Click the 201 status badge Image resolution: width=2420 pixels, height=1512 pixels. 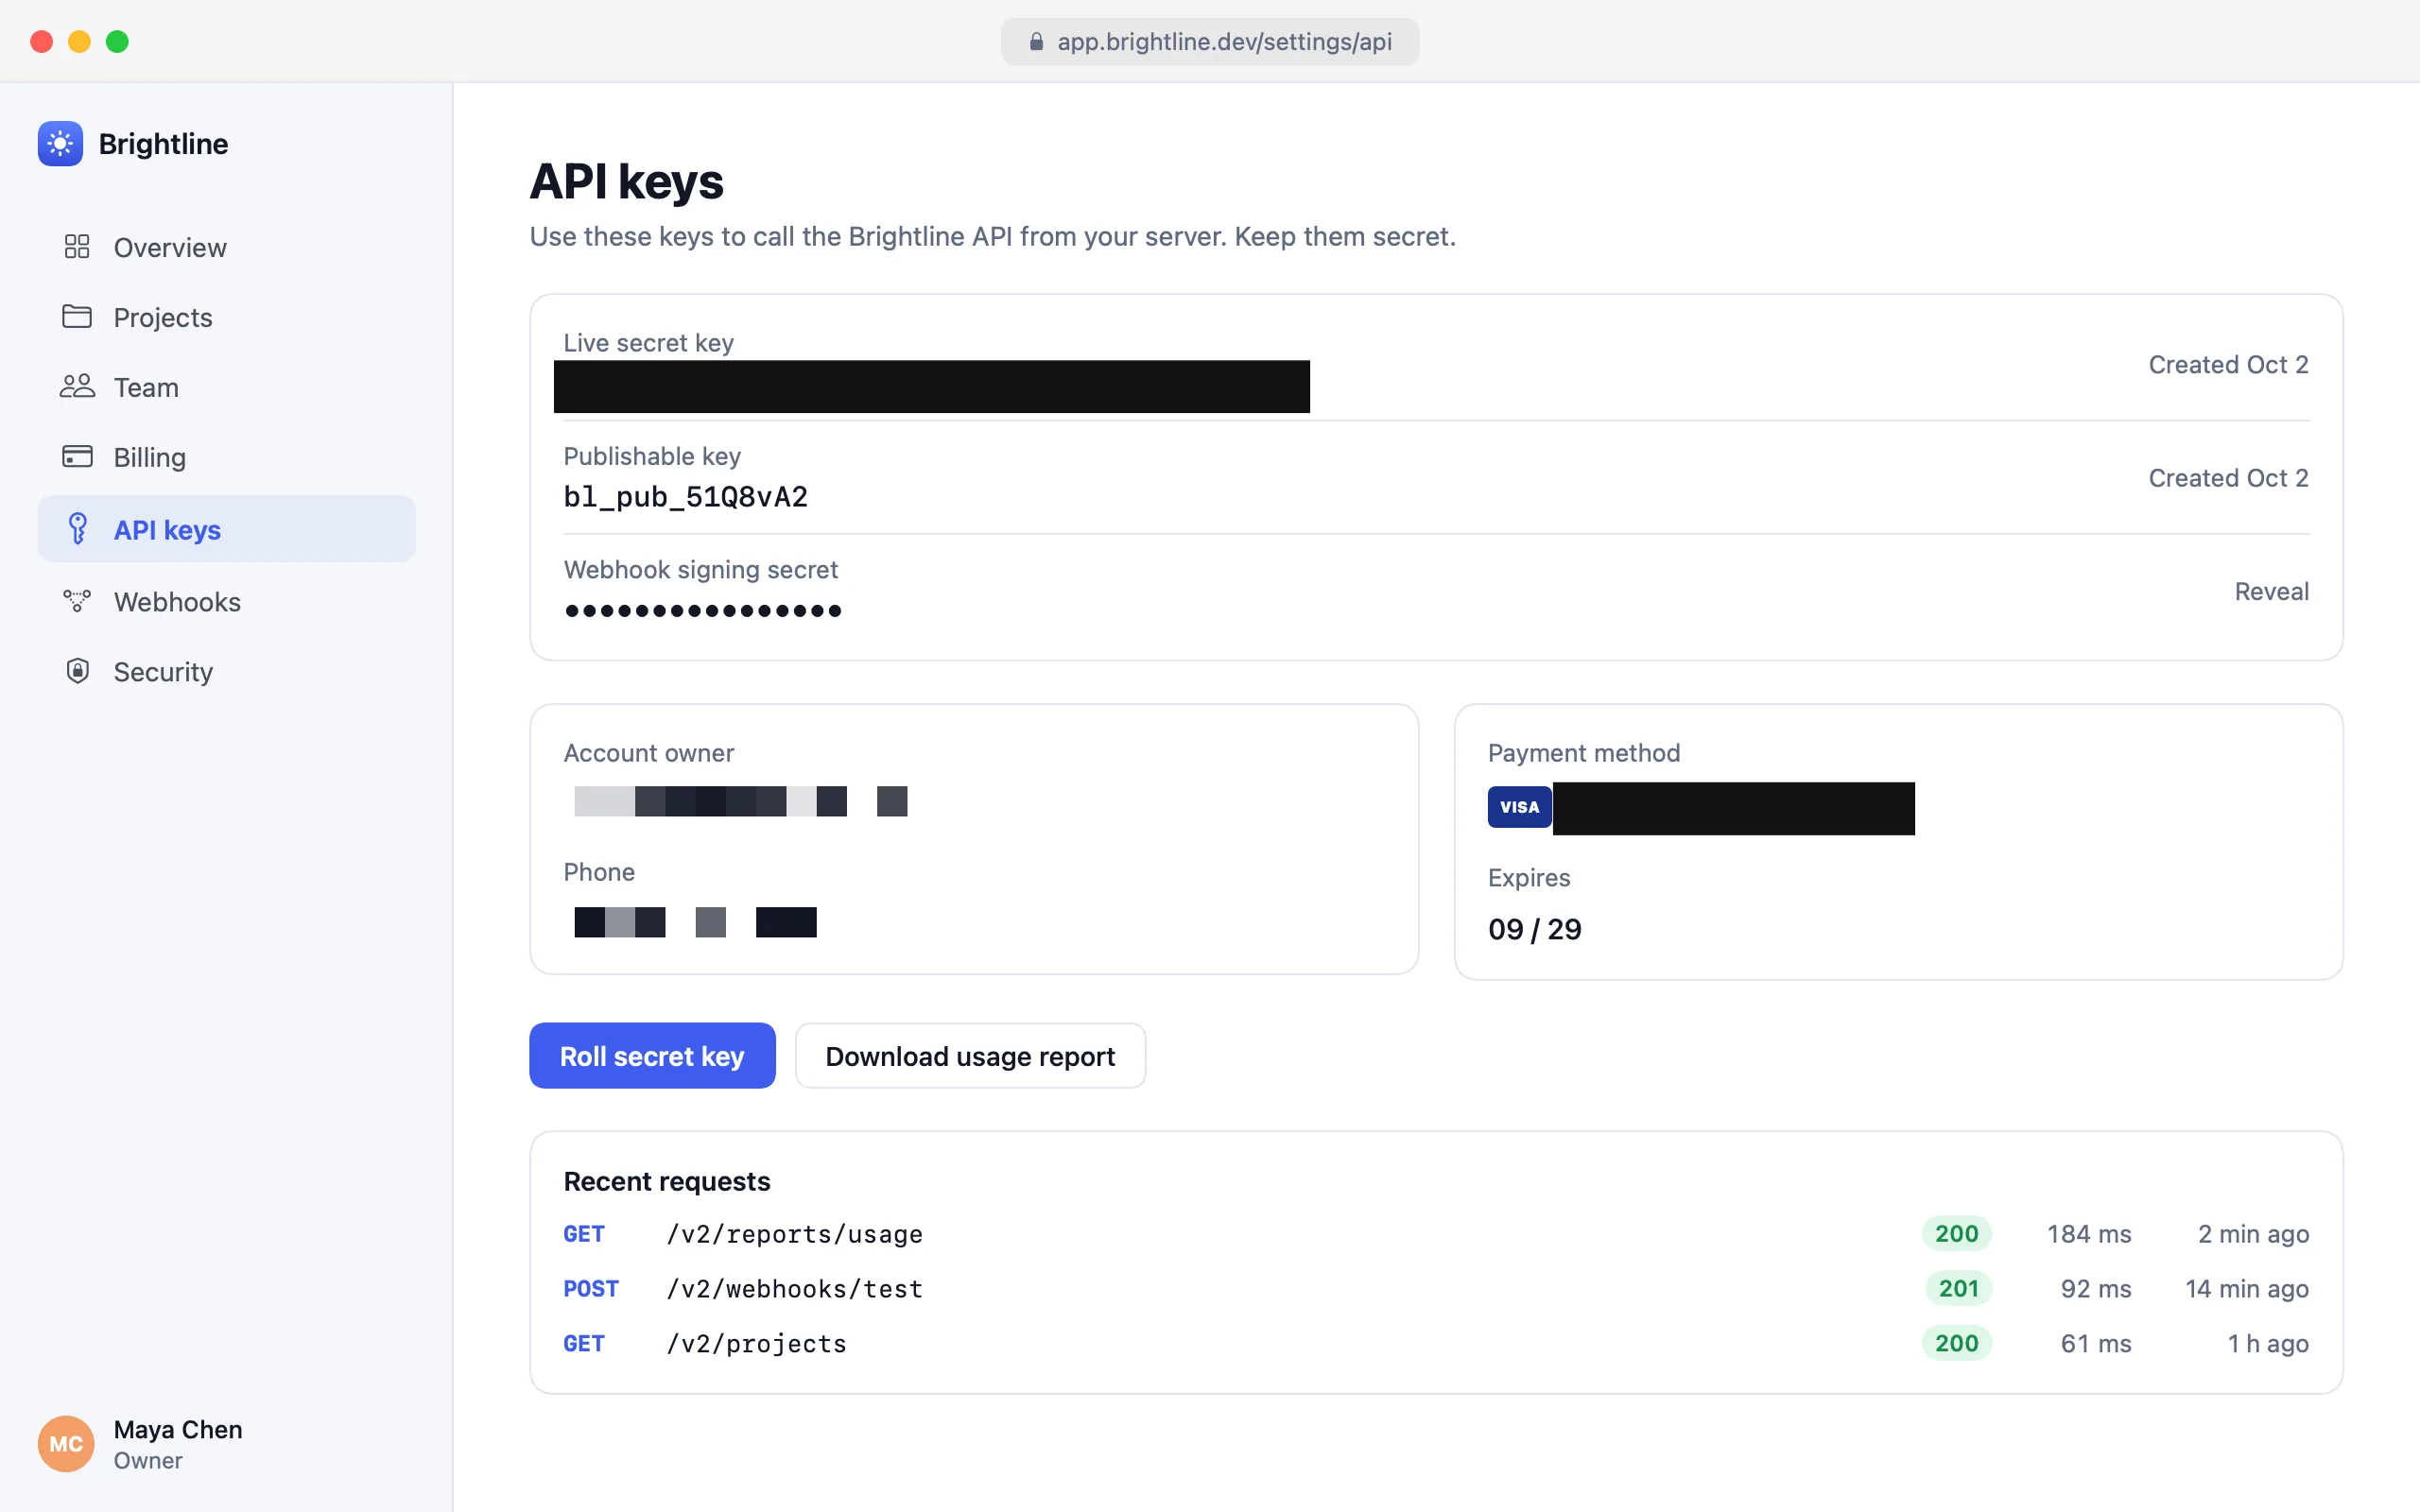1958,1288
